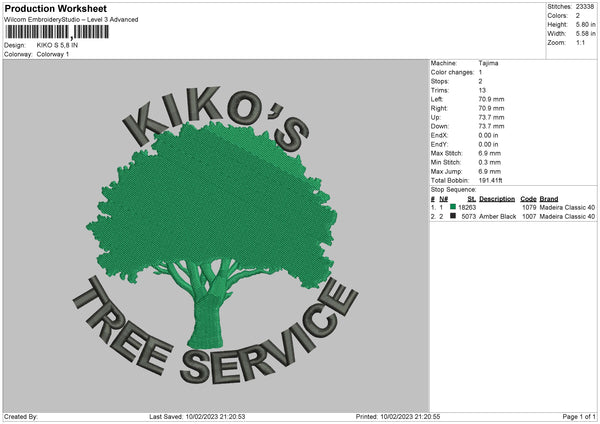Screen dimensions: 600x424
Task: Click the Description column header
Action: [497, 198]
